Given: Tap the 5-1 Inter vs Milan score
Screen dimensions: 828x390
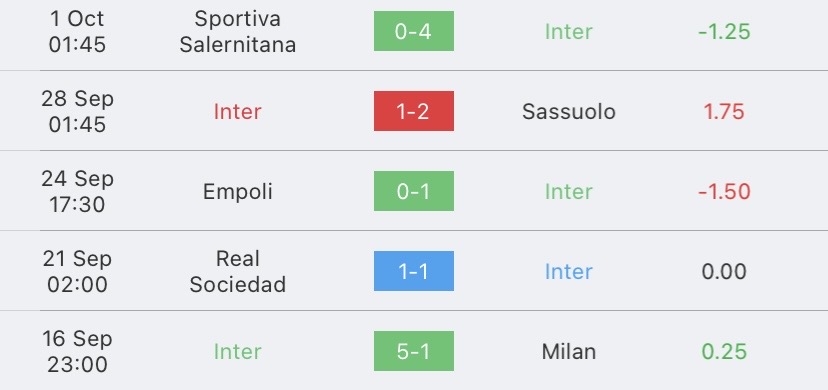Looking at the screenshot, I should click(413, 351).
